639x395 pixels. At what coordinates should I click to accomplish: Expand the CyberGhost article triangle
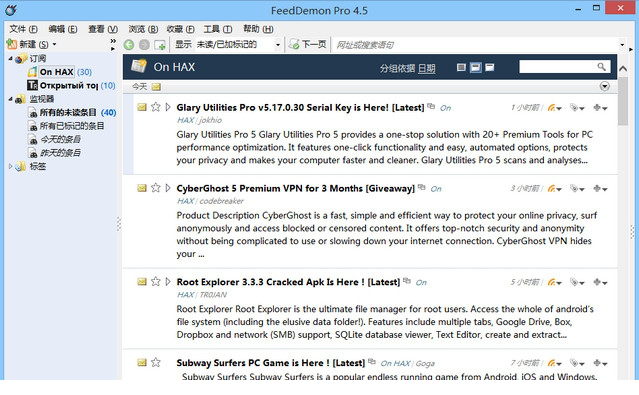point(167,188)
